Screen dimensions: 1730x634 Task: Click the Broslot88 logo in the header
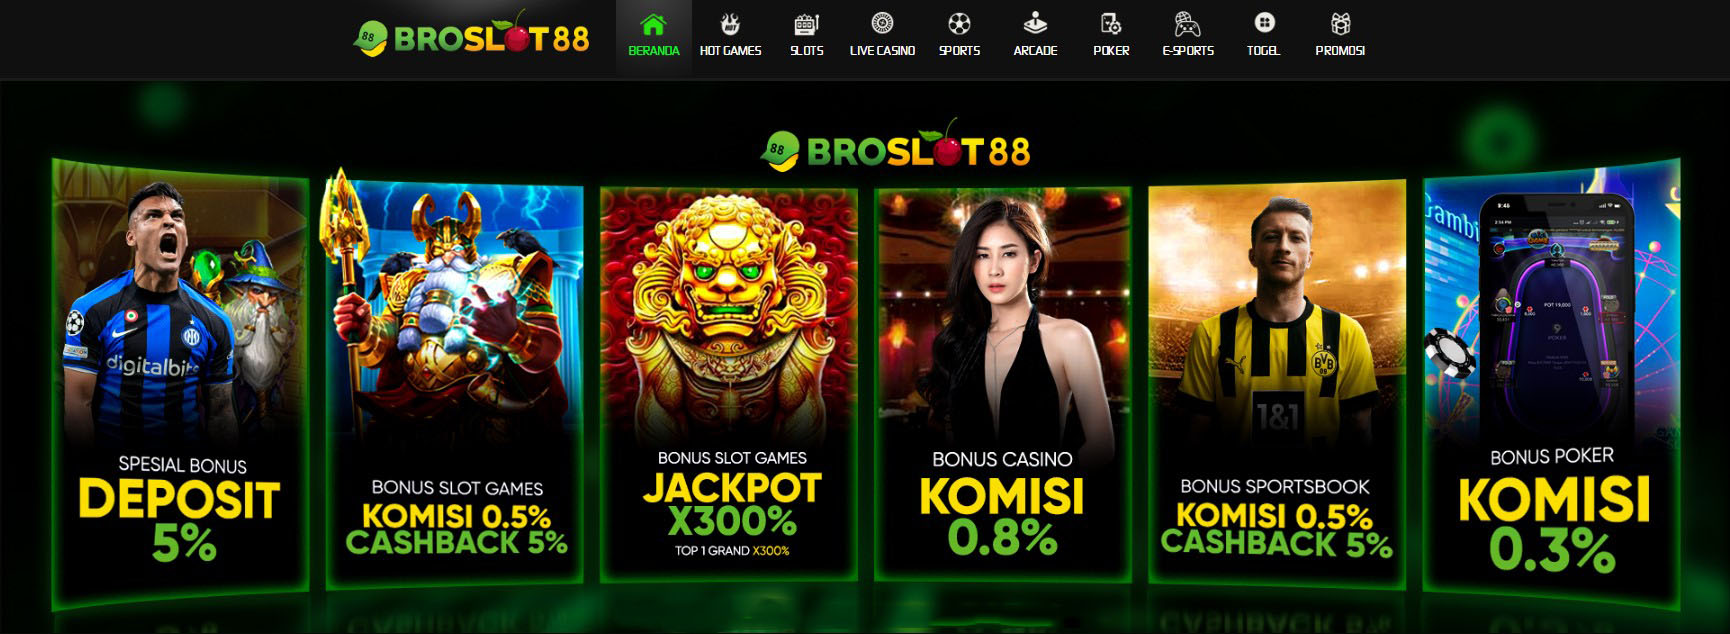(471, 36)
